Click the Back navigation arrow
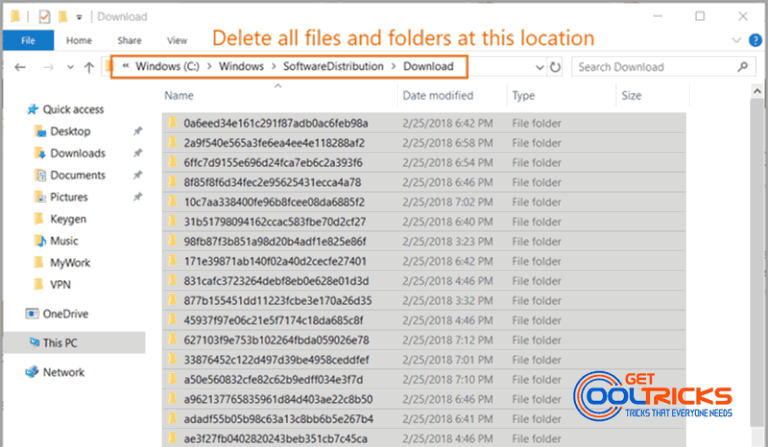768x447 pixels. [x=22, y=67]
